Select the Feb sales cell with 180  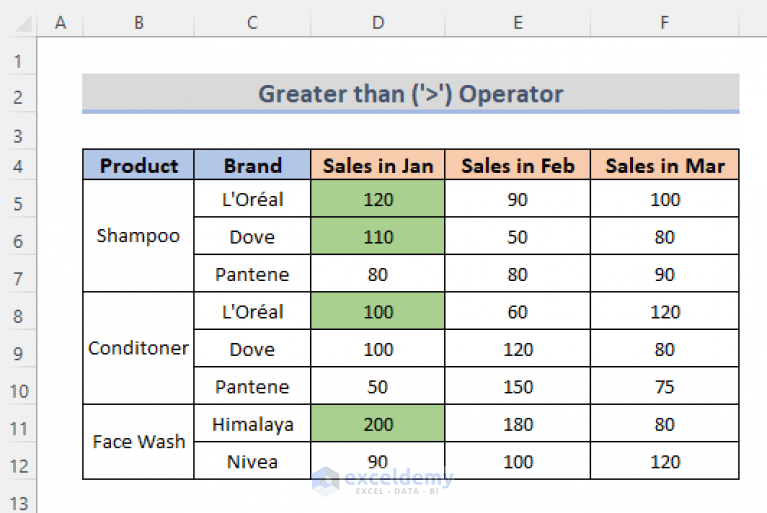click(x=518, y=424)
